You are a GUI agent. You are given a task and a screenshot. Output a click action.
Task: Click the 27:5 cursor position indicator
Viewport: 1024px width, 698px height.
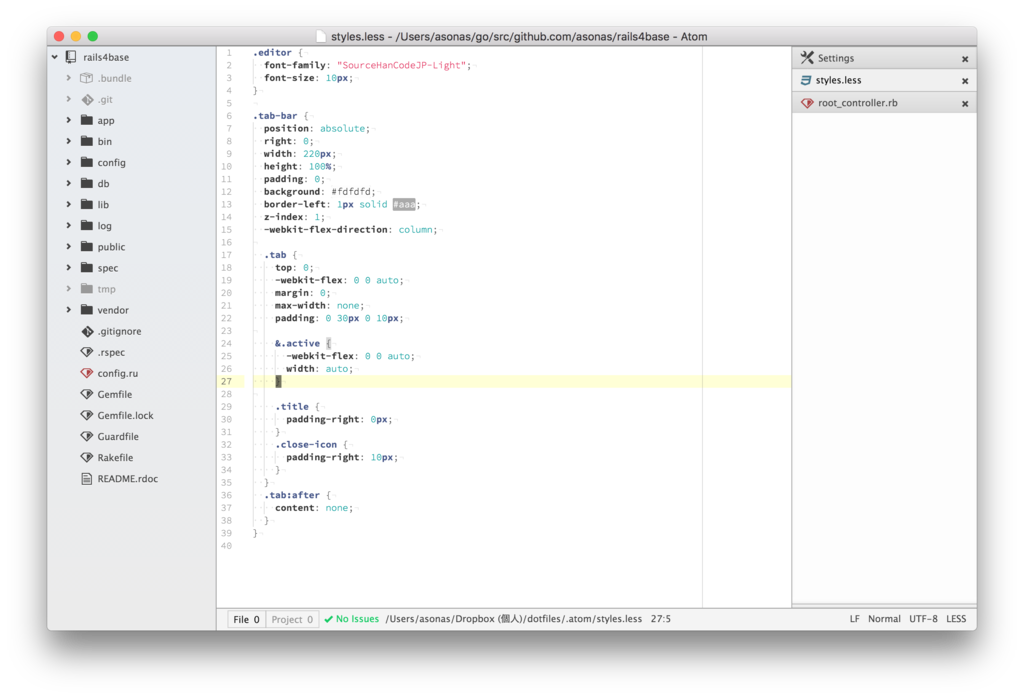660,619
